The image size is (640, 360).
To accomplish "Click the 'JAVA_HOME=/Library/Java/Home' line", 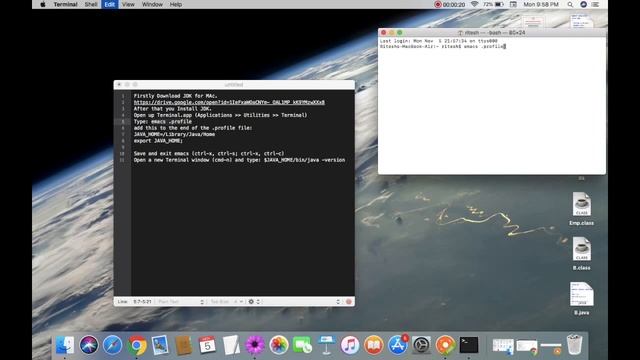I will pyautogui.click(x=174, y=134).
